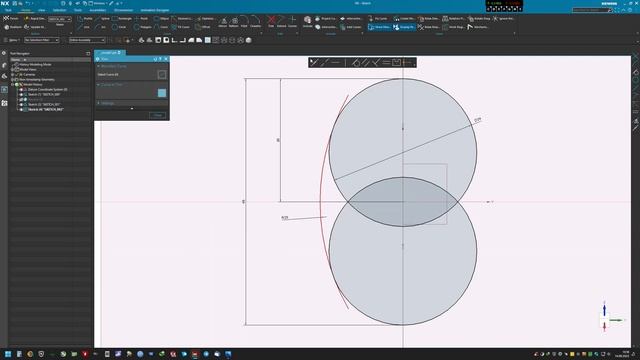Toggle Datum Coordinate System checkbox
The height and width of the screenshot is (360, 640).
click(x=21, y=89)
